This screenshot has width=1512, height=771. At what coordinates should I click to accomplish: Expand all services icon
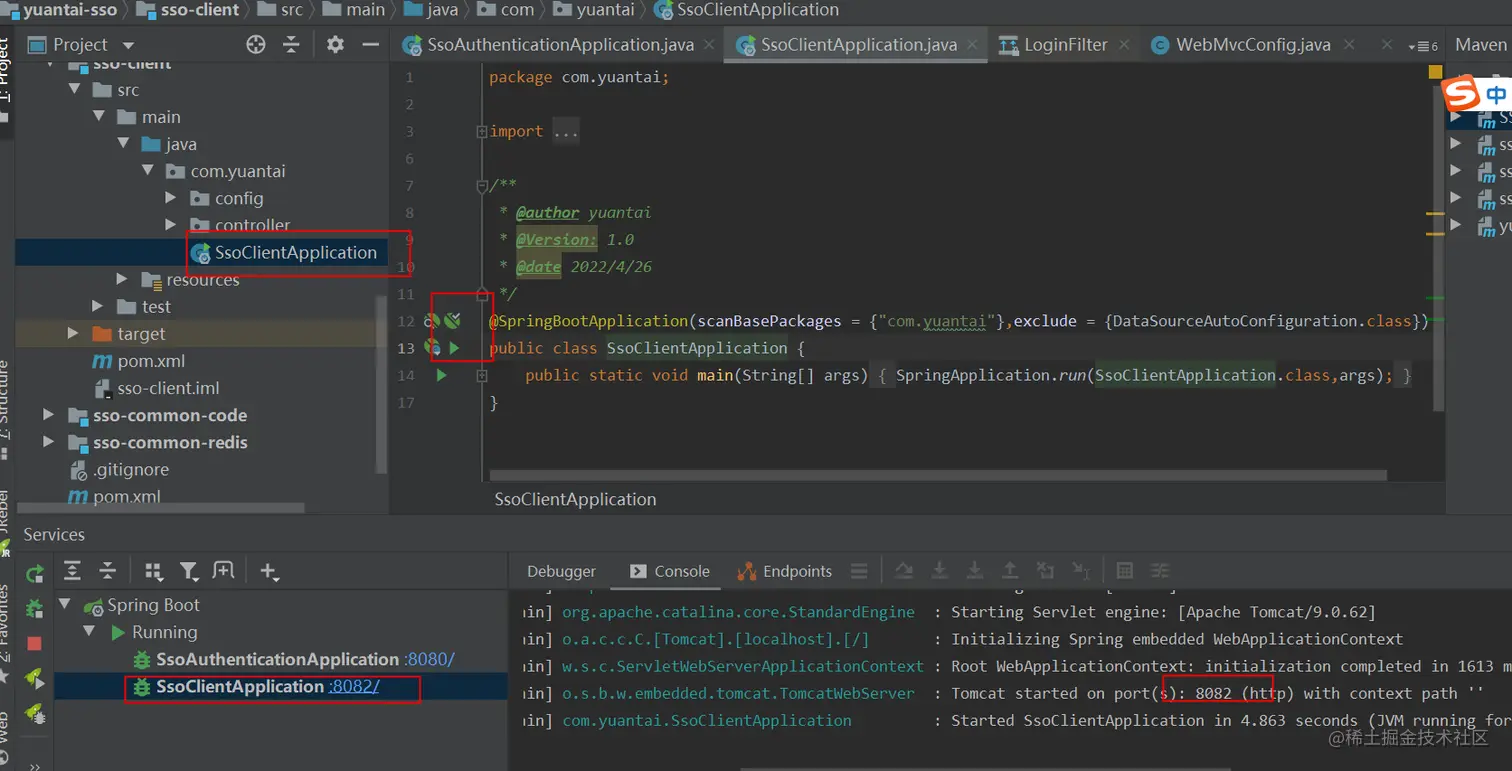point(72,571)
